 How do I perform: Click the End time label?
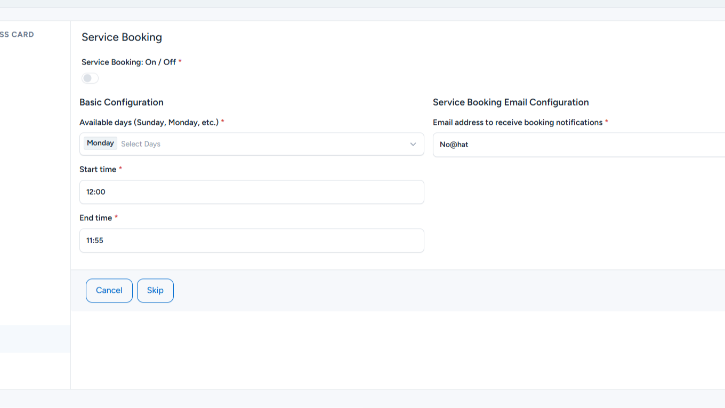[x=96, y=217]
